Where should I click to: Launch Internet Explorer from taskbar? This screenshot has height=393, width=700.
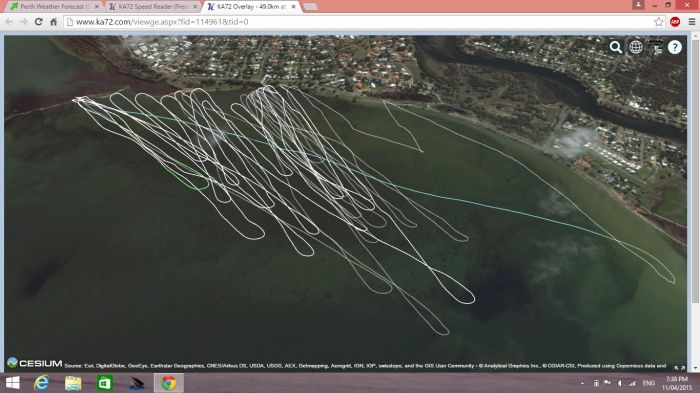pos(41,383)
